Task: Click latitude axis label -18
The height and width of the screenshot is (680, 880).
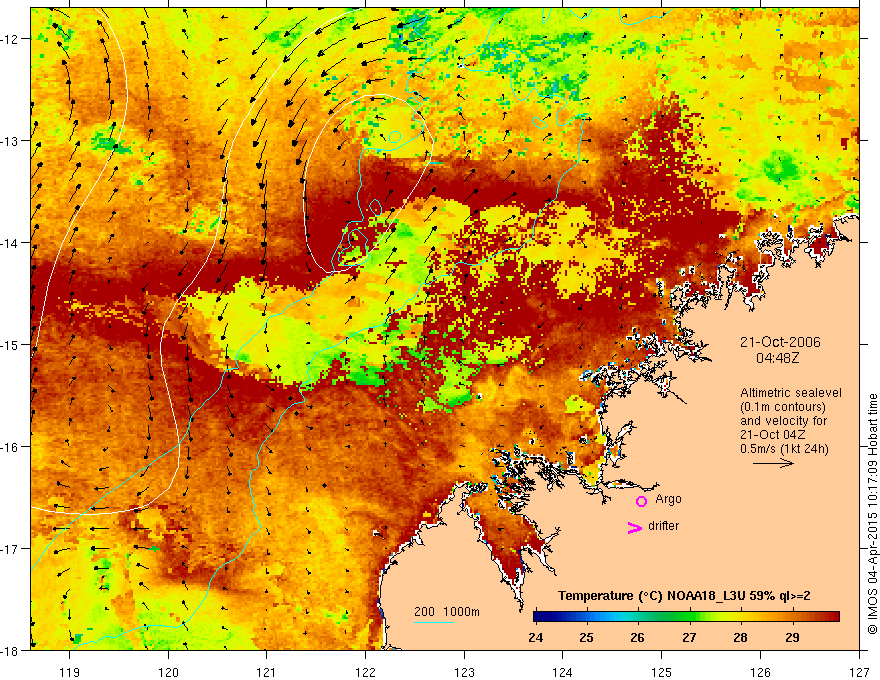Action: (x=8, y=651)
